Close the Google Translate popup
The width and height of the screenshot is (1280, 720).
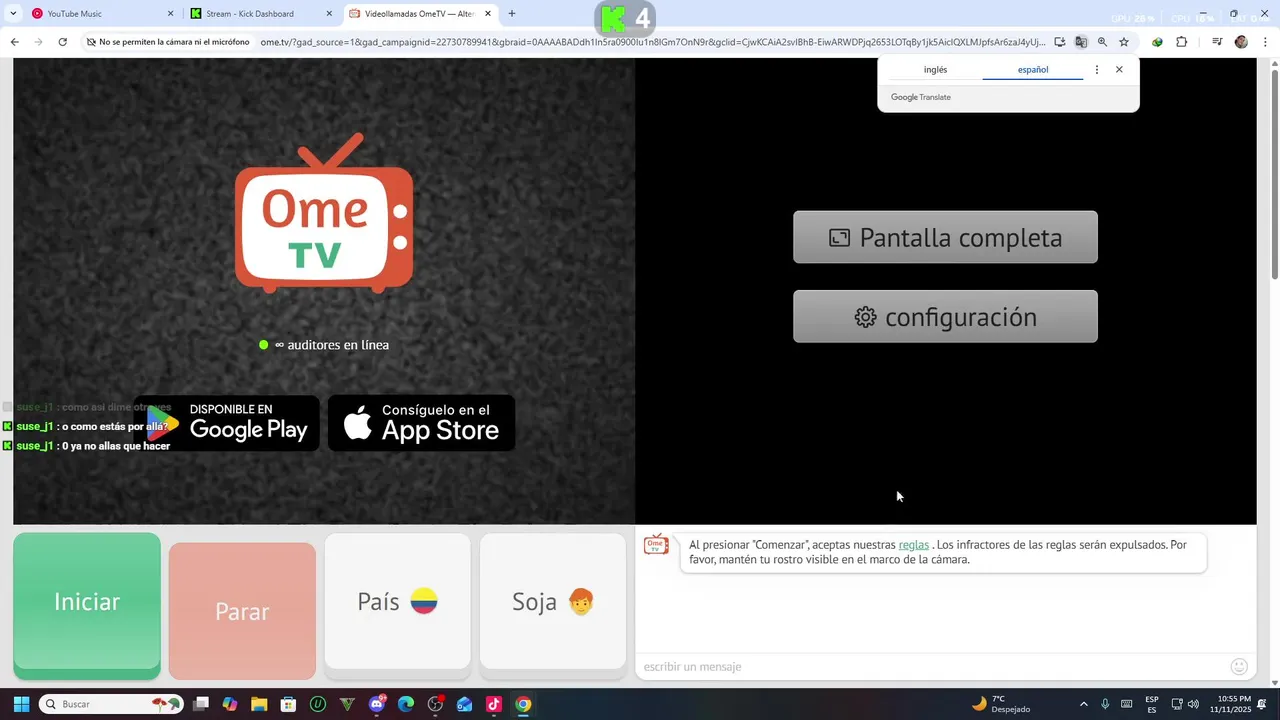coord(1119,70)
